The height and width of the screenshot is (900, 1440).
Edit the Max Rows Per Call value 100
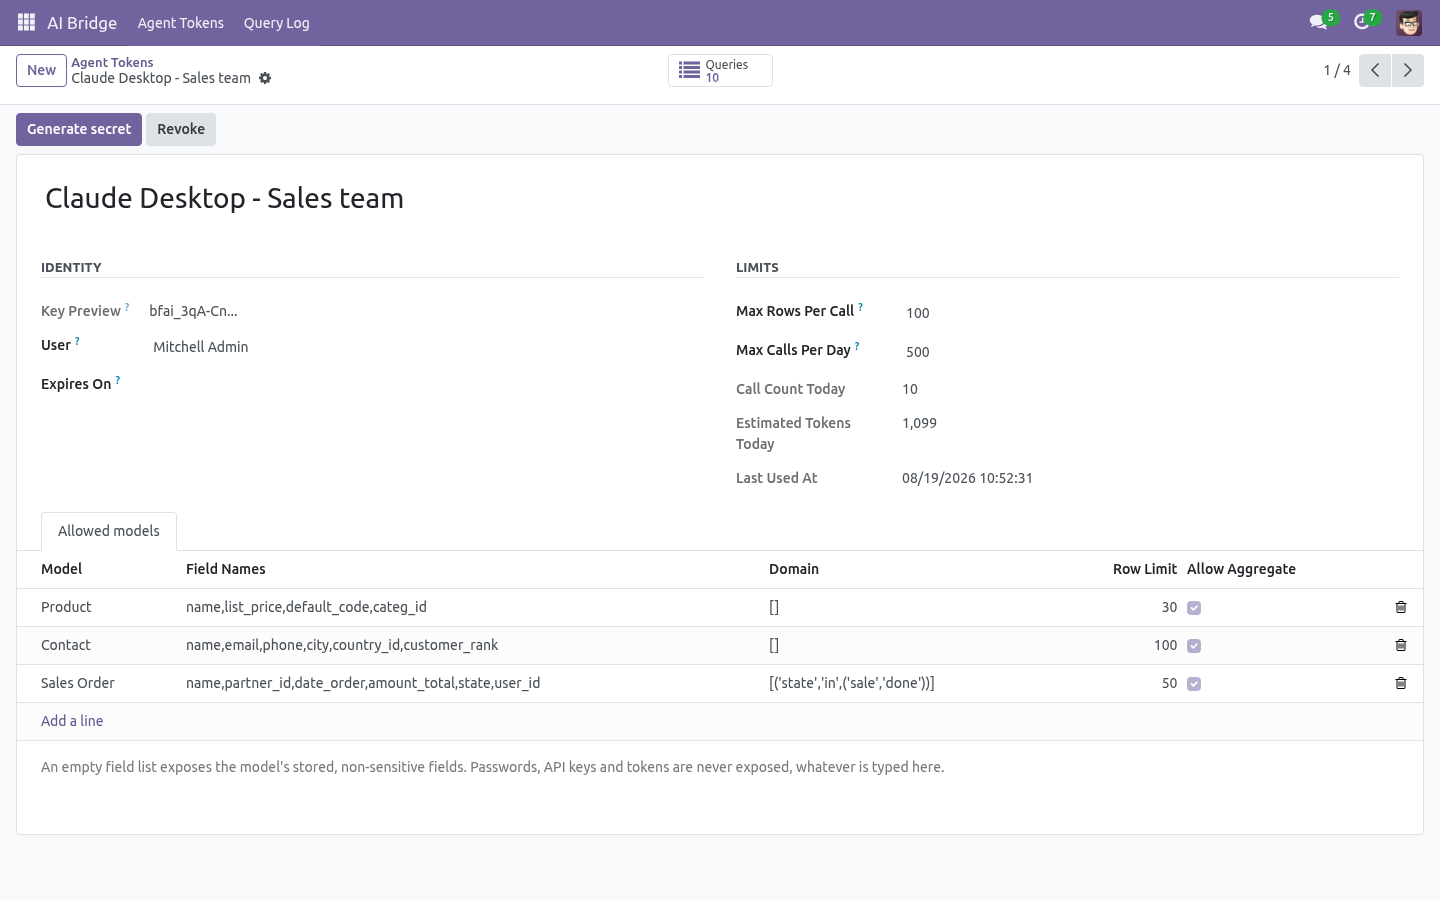(1150, 313)
